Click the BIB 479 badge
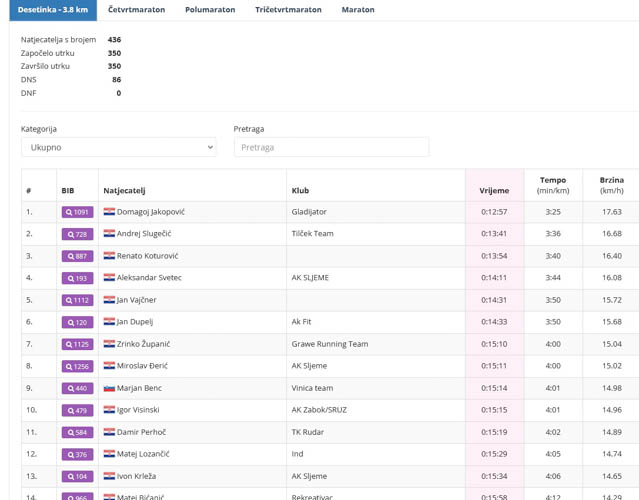639x500 pixels. click(77, 410)
